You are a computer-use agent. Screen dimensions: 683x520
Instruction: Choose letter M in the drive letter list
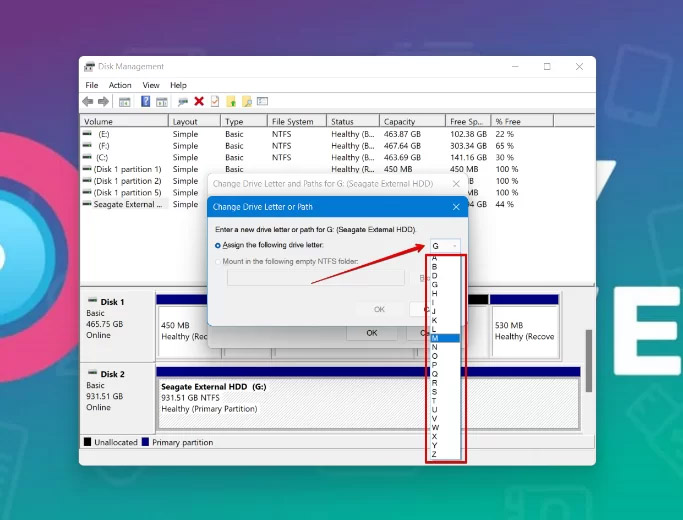click(x=445, y=338)
